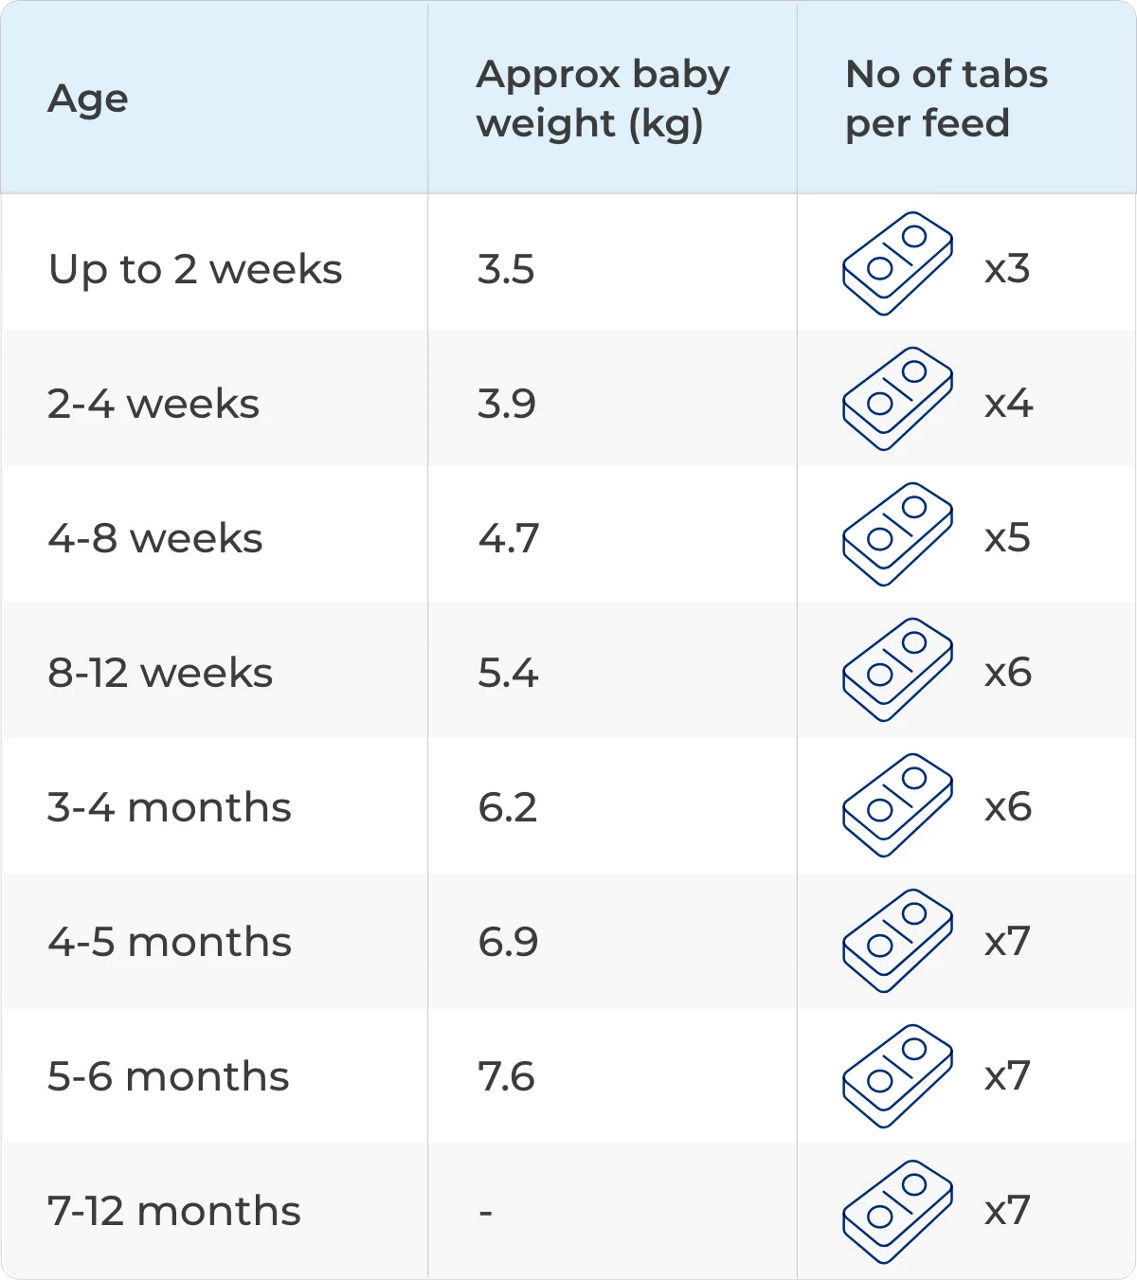
Task: Click the Age column header
Action: point(88,99)
